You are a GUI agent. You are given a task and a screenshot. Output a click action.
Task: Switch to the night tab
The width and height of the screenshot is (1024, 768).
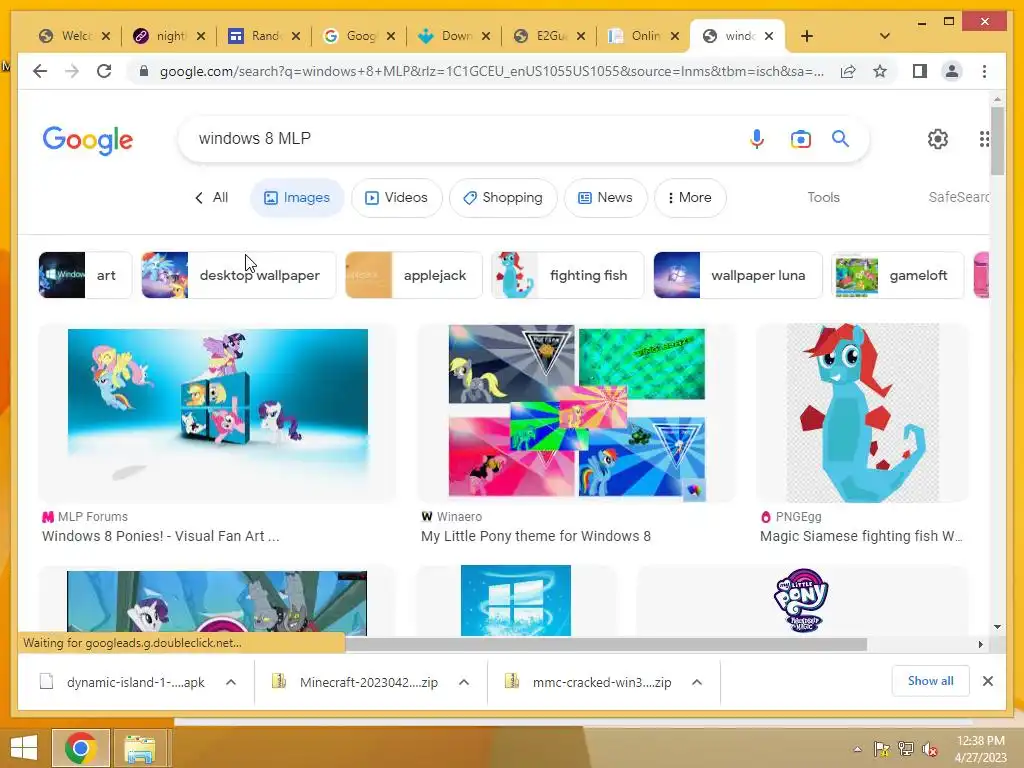tap(162, 36)
